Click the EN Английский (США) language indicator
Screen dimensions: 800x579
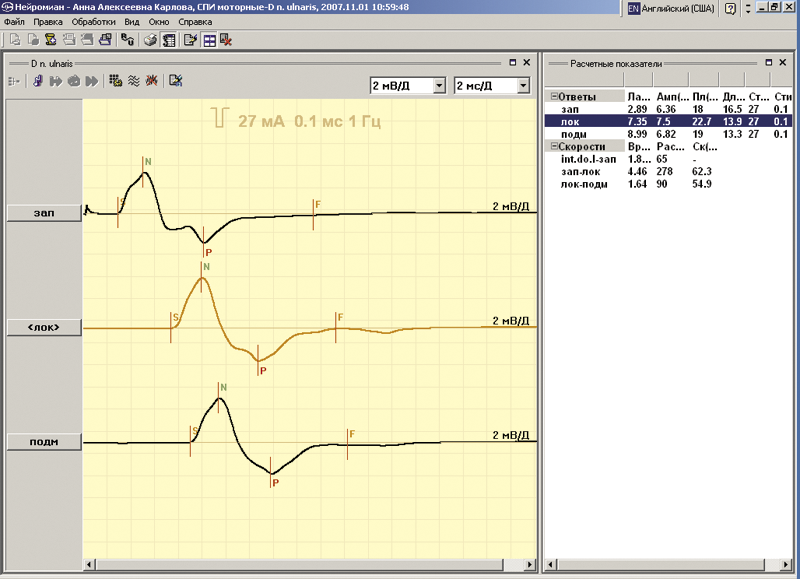pos(671,9)
